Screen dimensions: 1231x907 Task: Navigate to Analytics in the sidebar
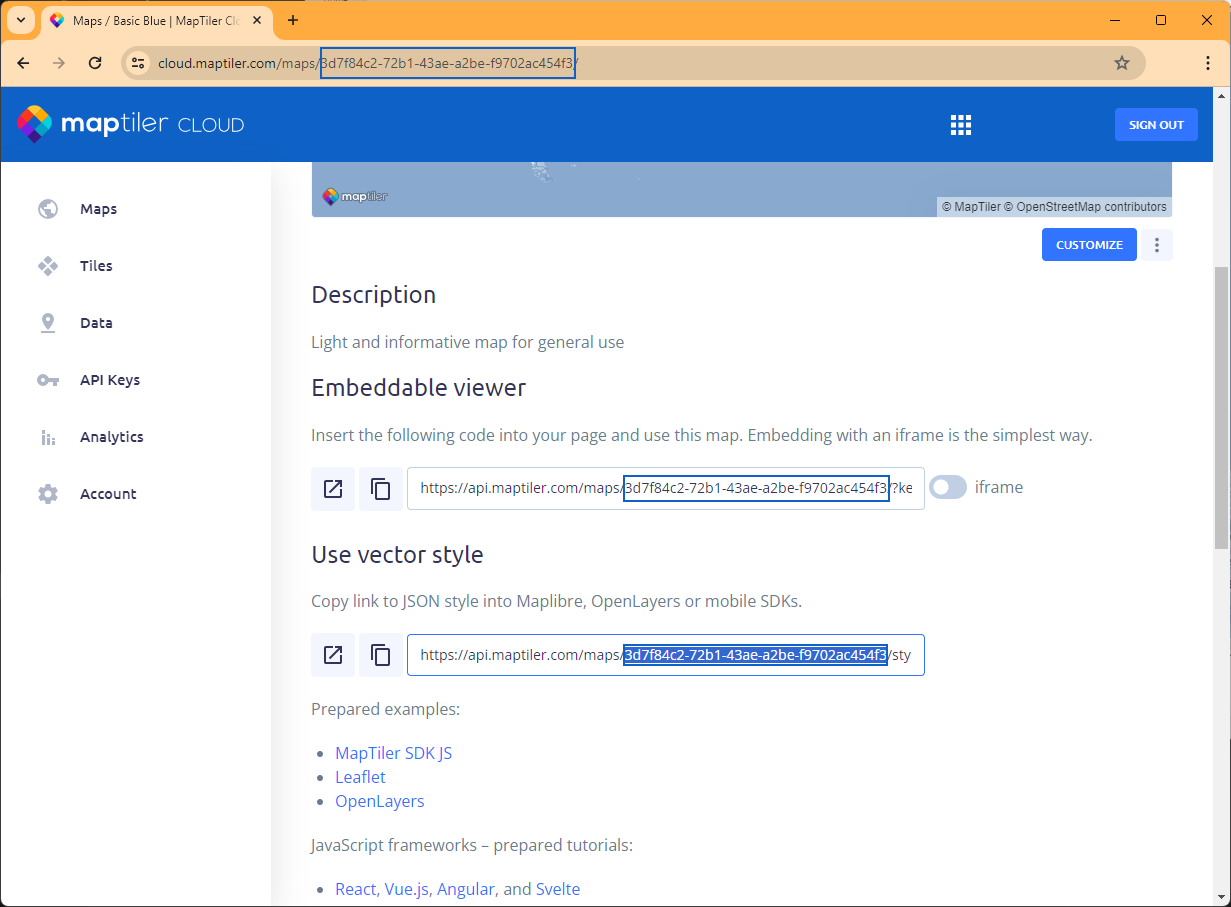[x=111, y=437]
